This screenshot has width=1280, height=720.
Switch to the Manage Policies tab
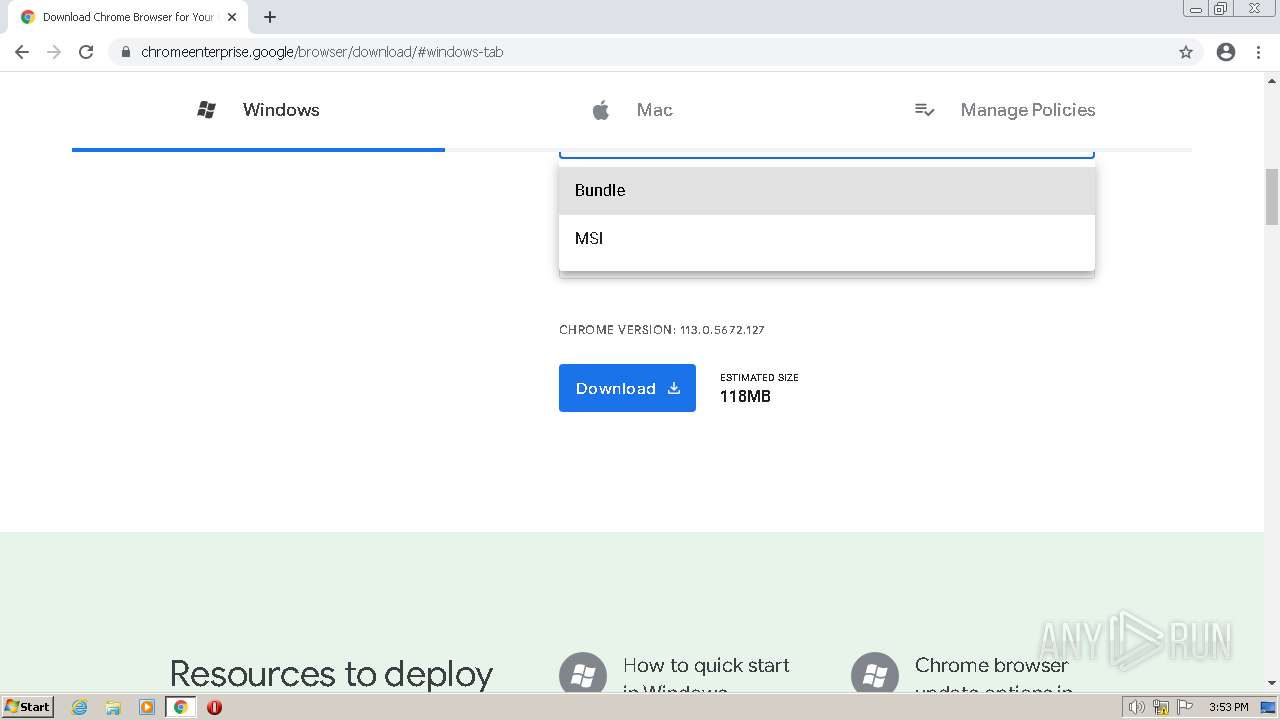tap(1005, 110)
